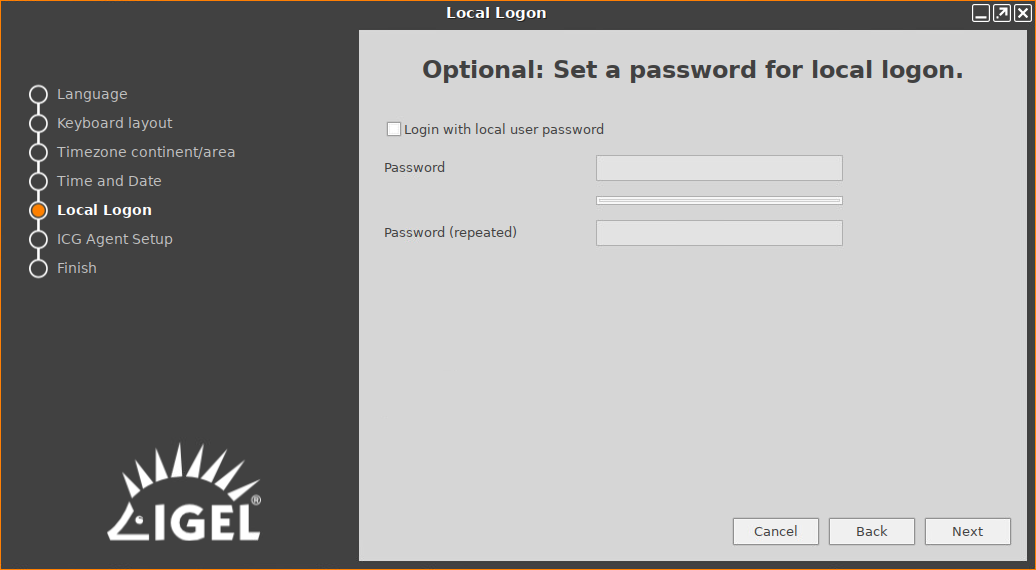Focus the Password (repeated) field

[719, 233]
